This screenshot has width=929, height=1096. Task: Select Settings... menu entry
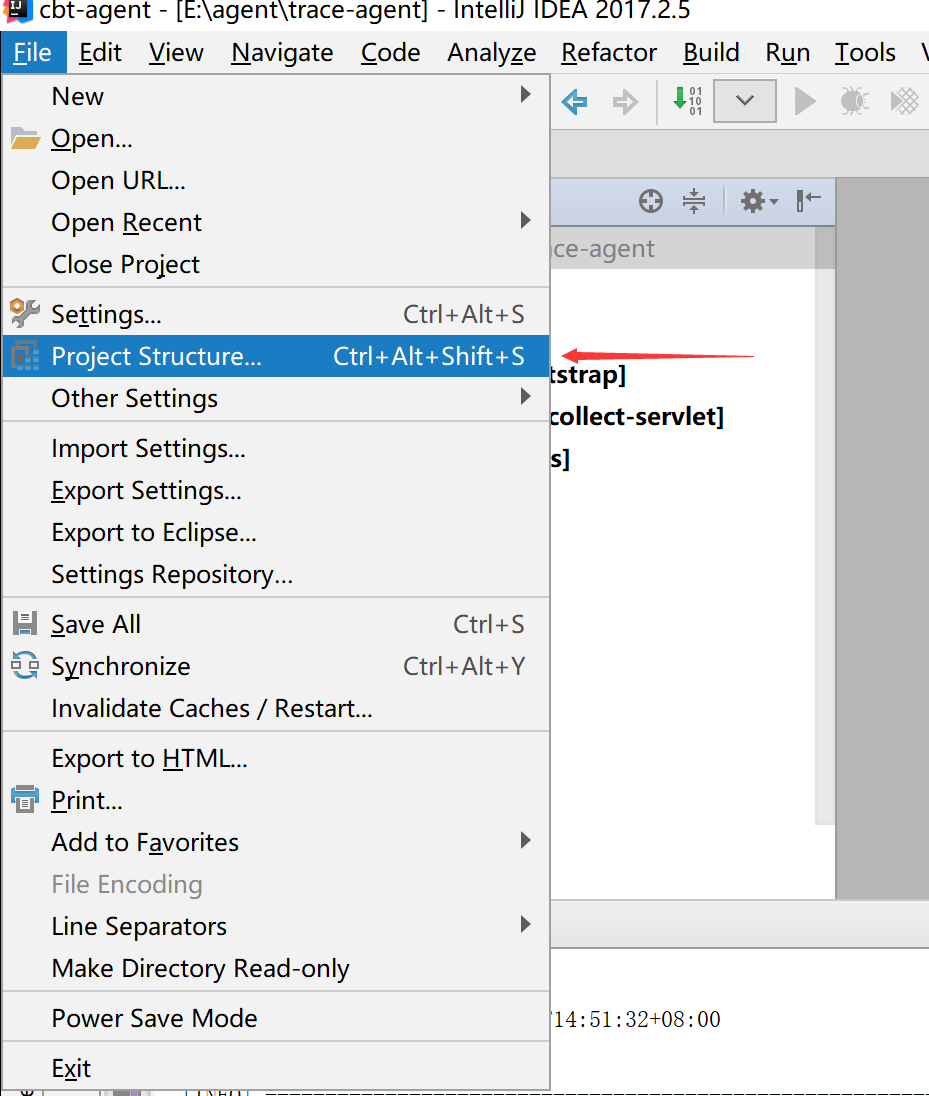[276, 314]
